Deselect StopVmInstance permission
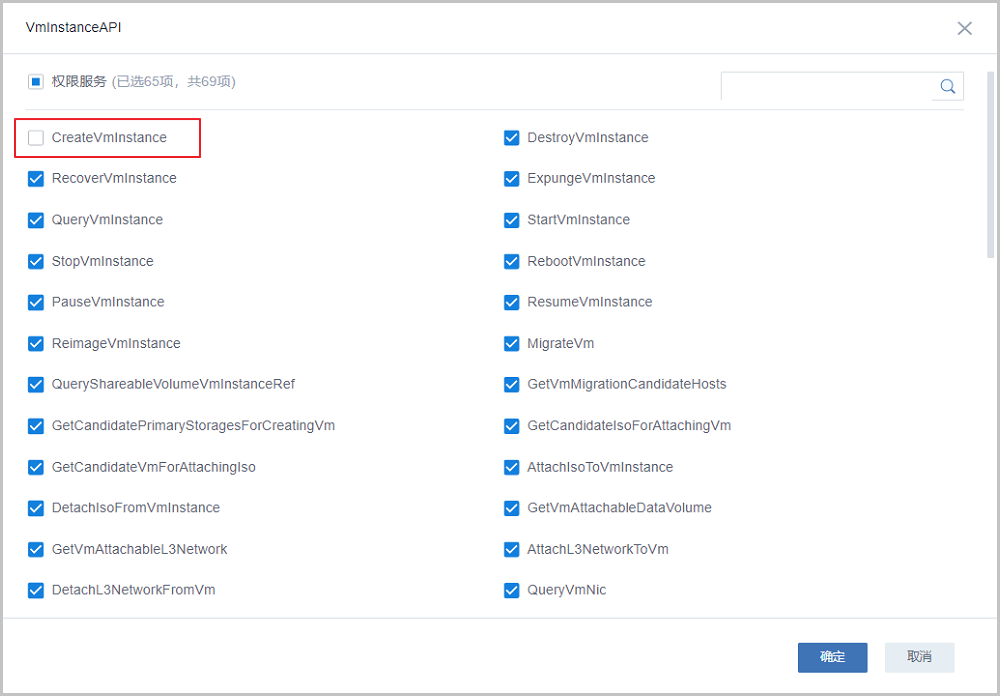1000x696 pixels. point(36,261)
